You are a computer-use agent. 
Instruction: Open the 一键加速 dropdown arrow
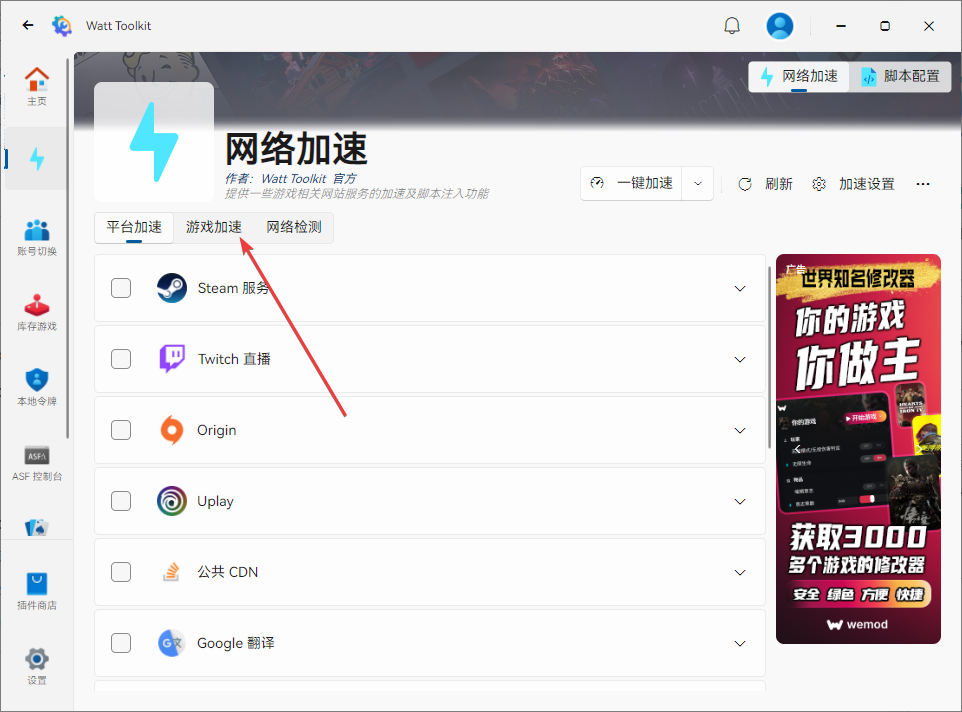(x=697, y=183)
